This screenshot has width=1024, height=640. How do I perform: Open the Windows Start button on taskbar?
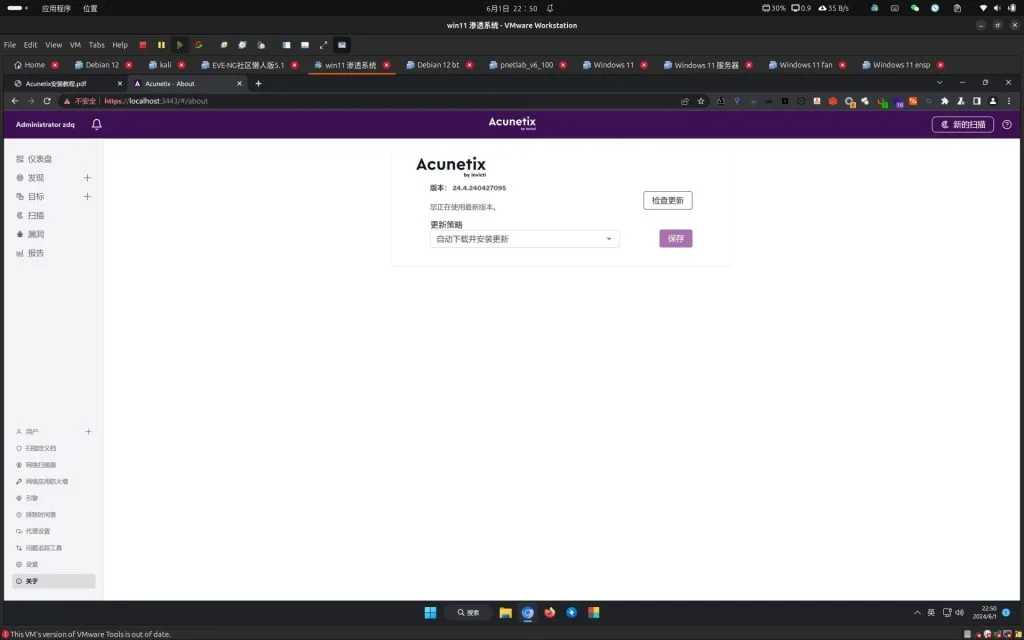tap(430, 613)
